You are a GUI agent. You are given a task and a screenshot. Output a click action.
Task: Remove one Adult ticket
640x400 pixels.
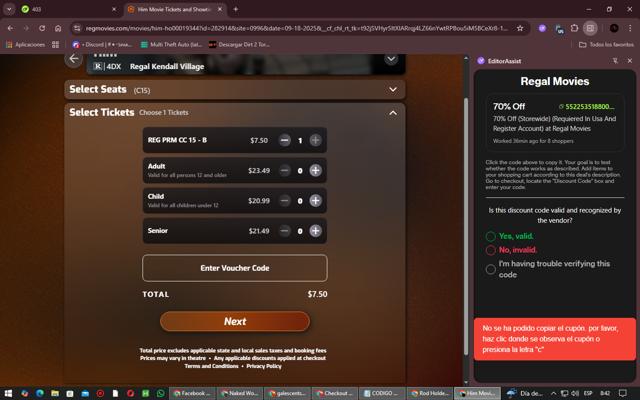pos(284,171)
